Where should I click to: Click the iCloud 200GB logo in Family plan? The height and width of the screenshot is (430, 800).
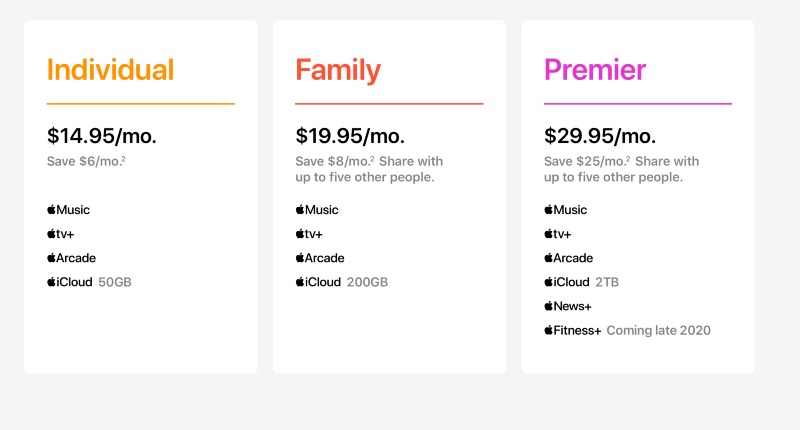(318, 282)
